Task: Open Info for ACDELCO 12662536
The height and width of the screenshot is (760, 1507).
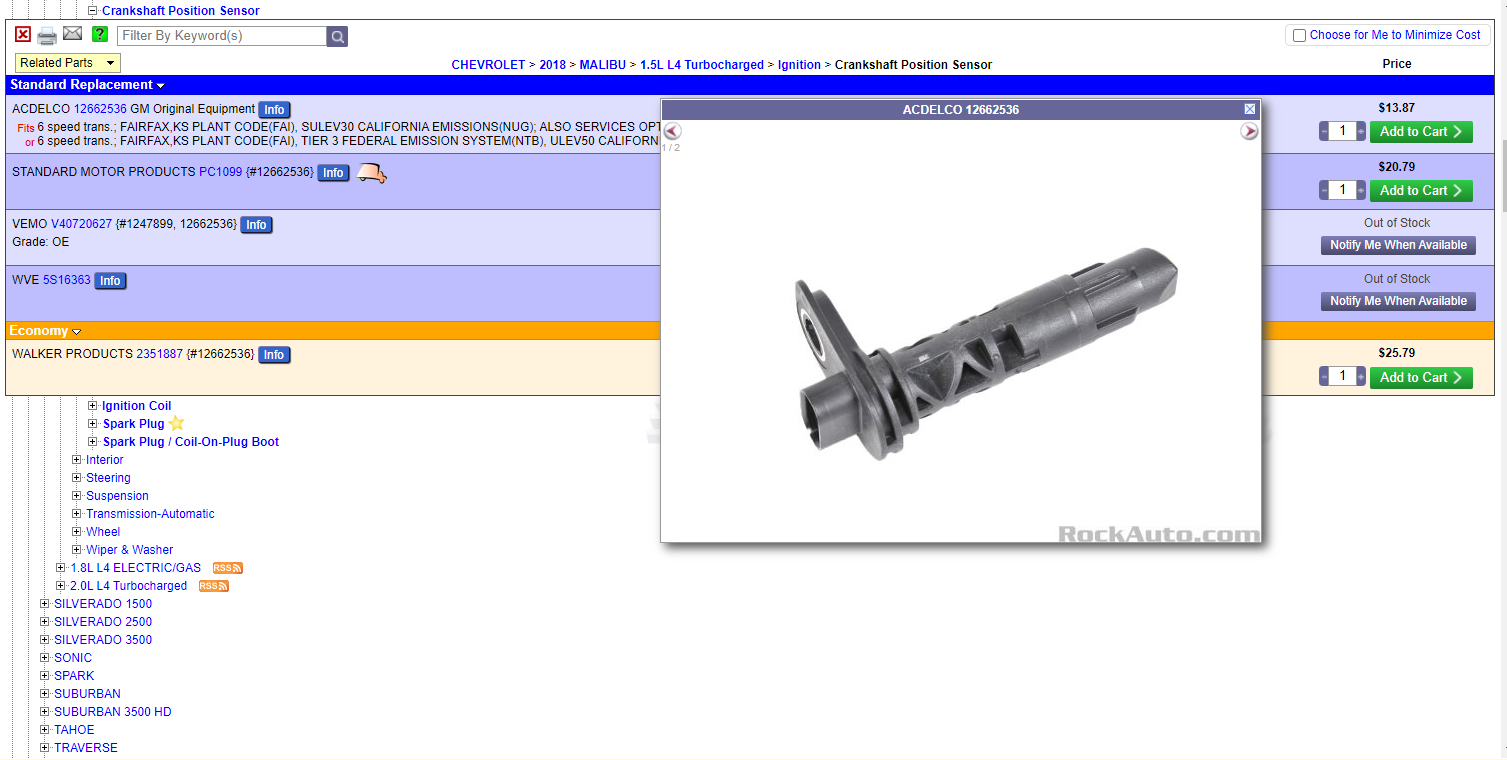Action: tap(274, 110)
